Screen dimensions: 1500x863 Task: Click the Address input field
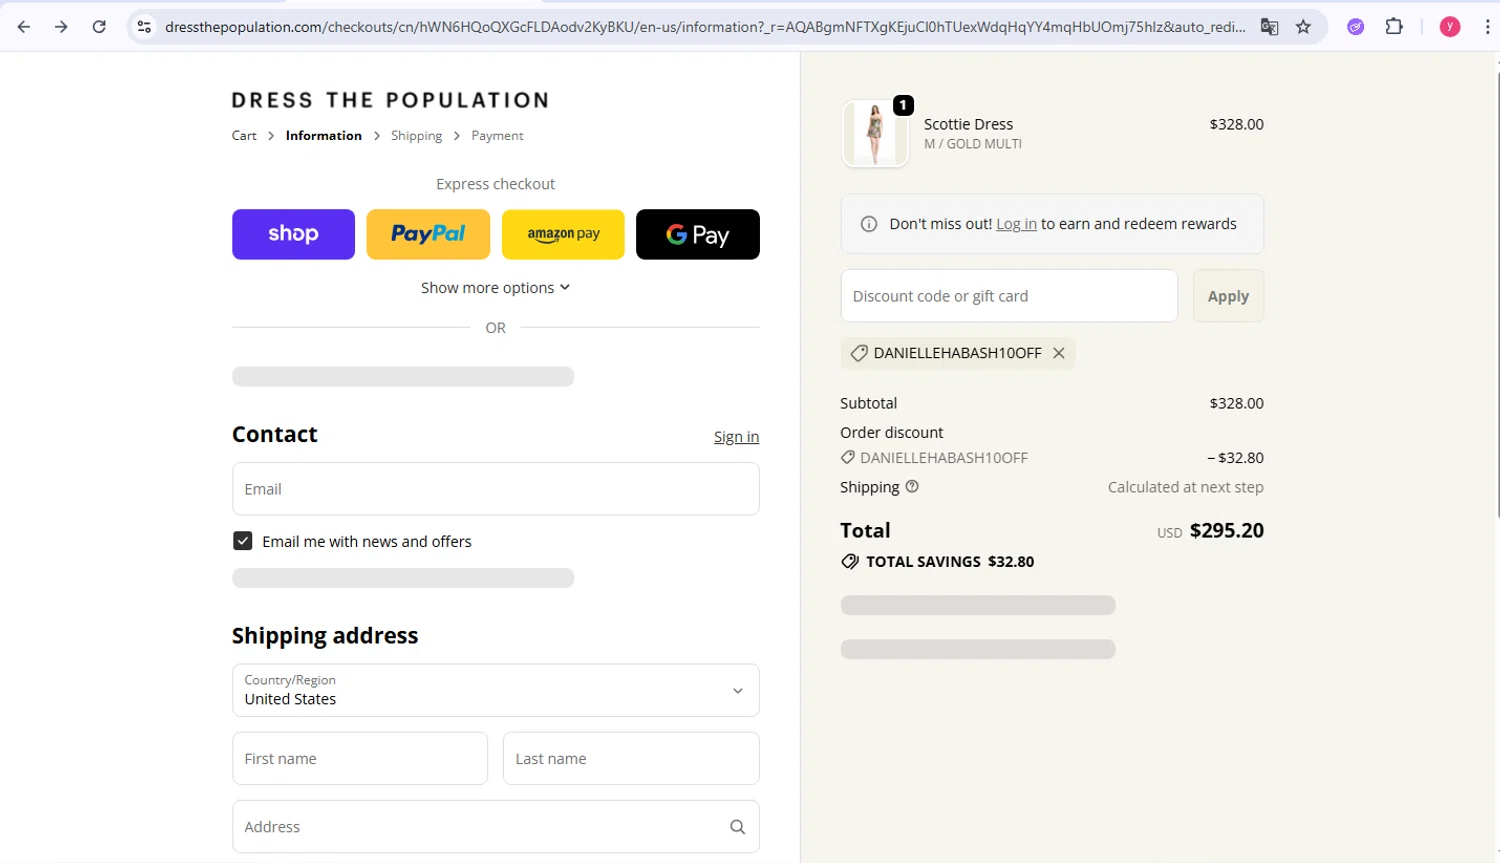point(496,827)
